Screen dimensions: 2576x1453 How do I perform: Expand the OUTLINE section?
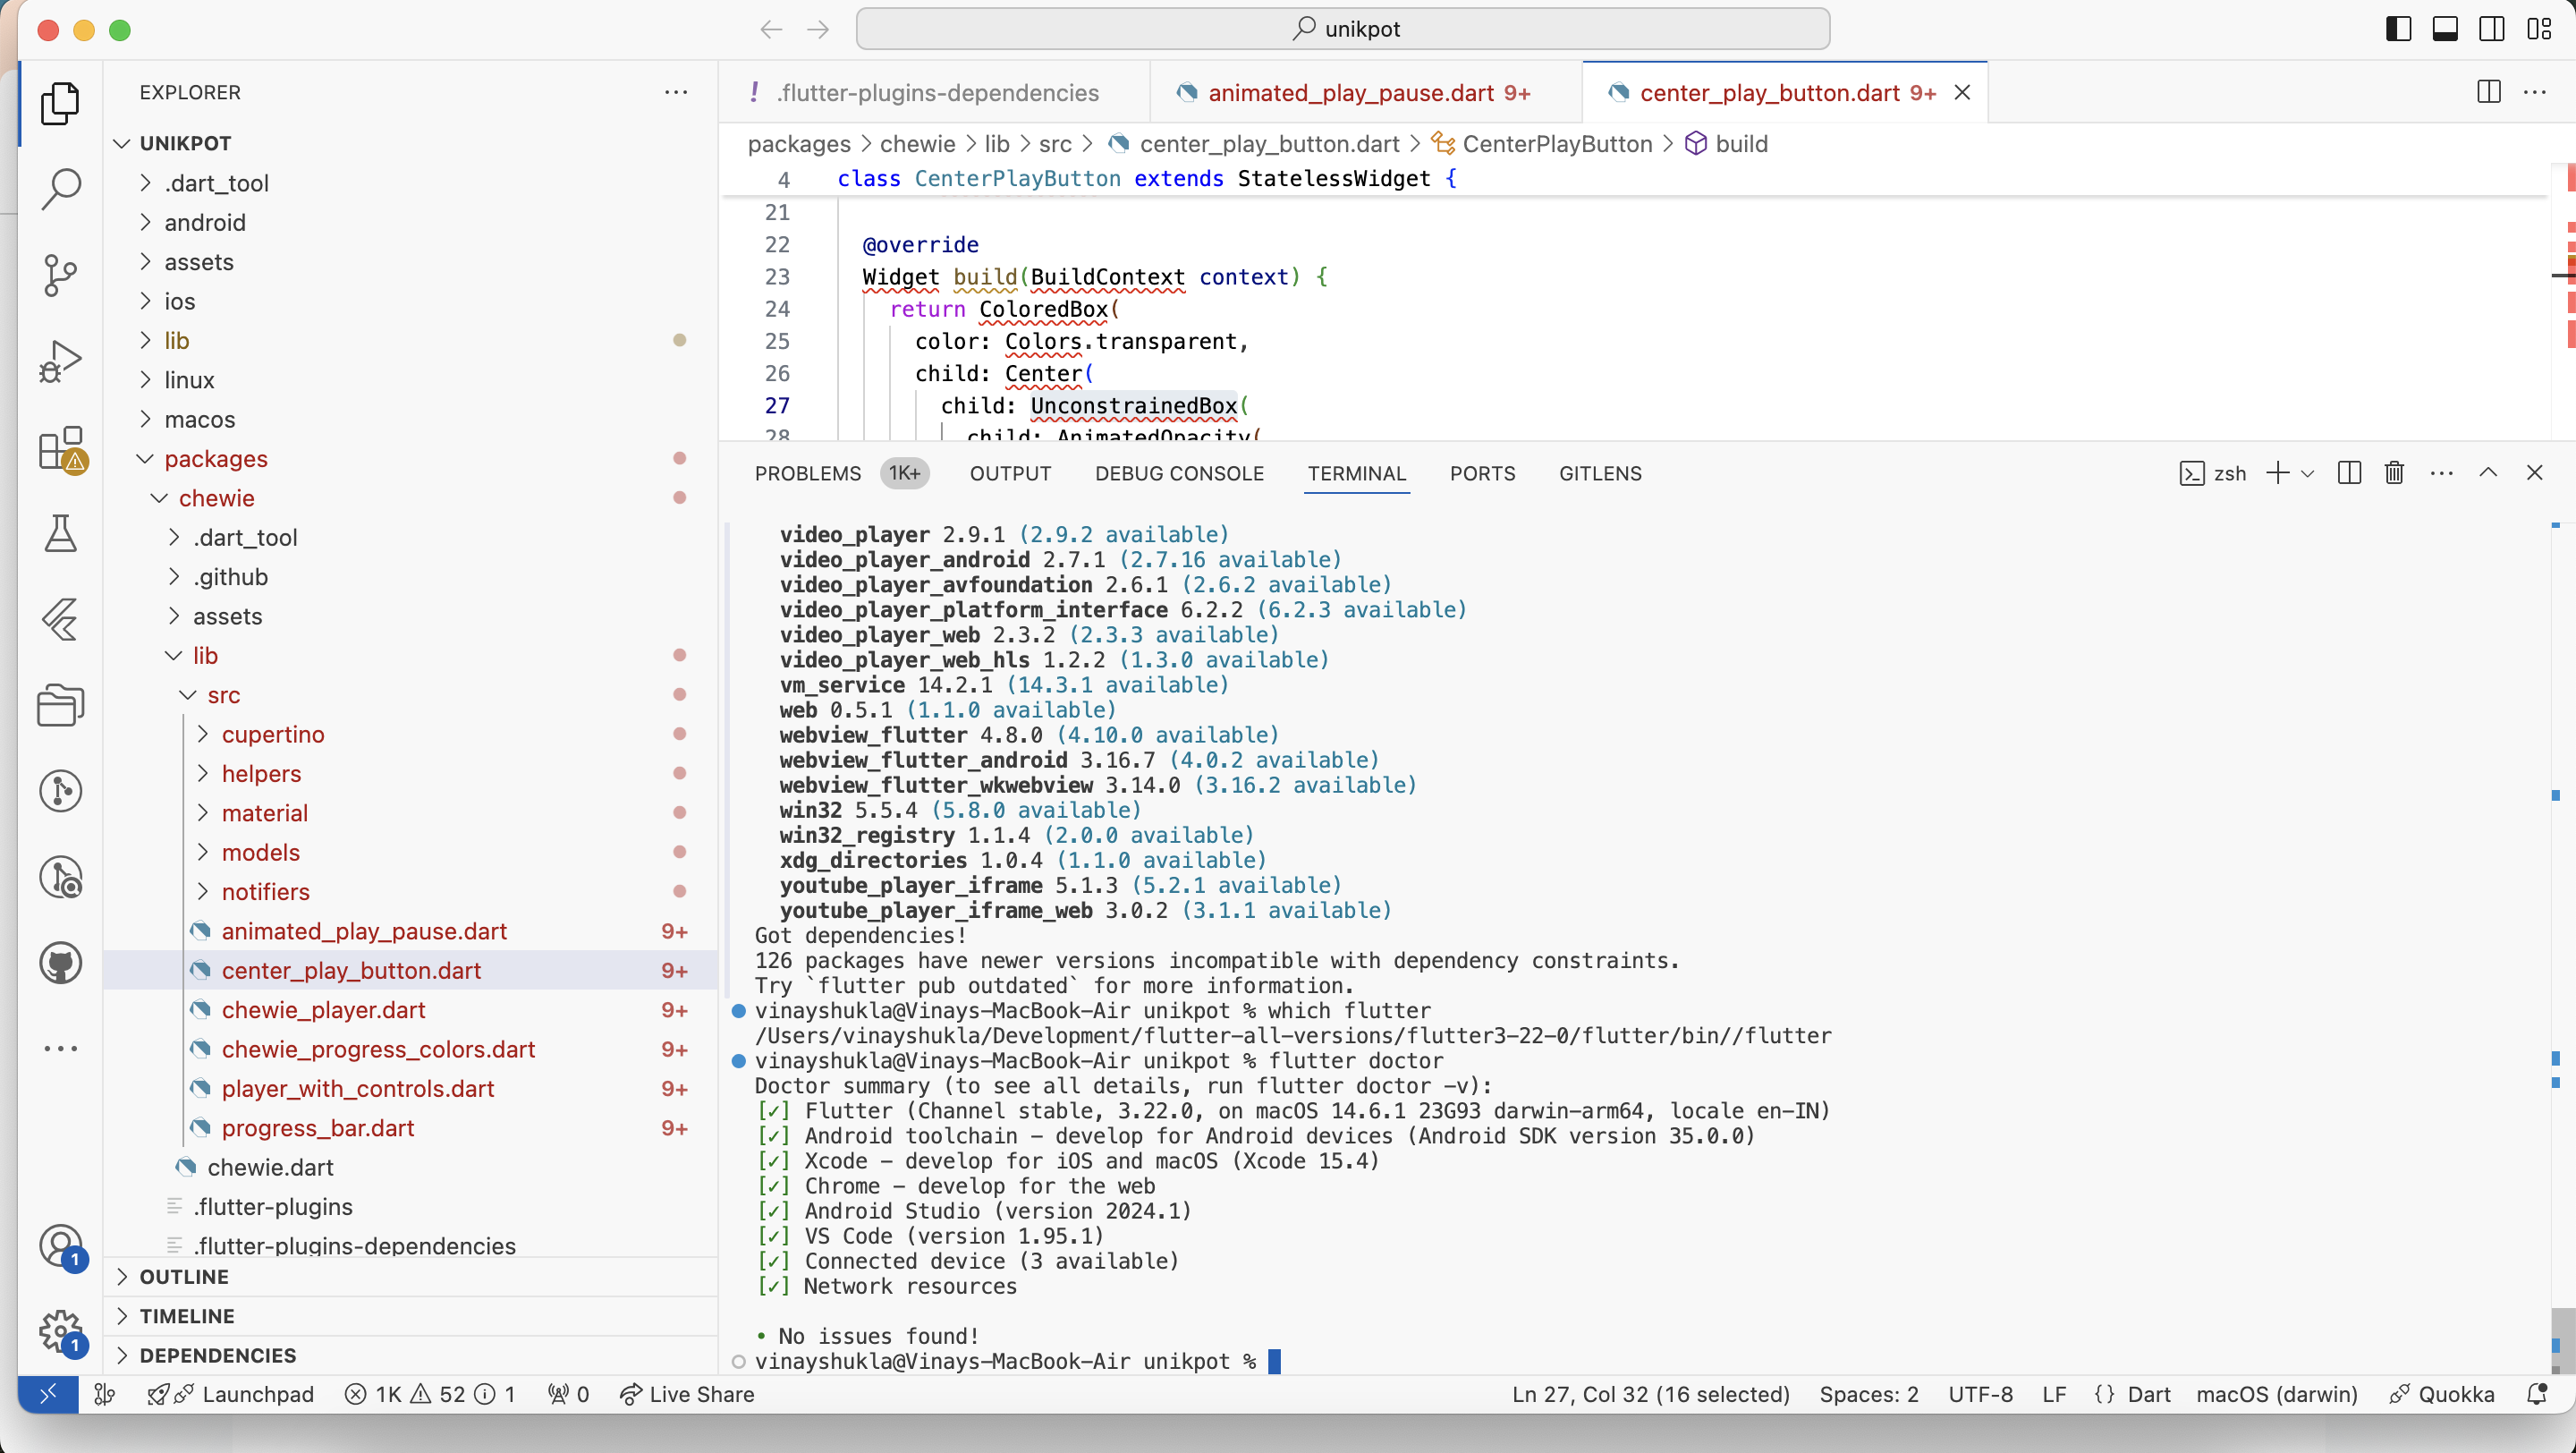point(410,1277)
